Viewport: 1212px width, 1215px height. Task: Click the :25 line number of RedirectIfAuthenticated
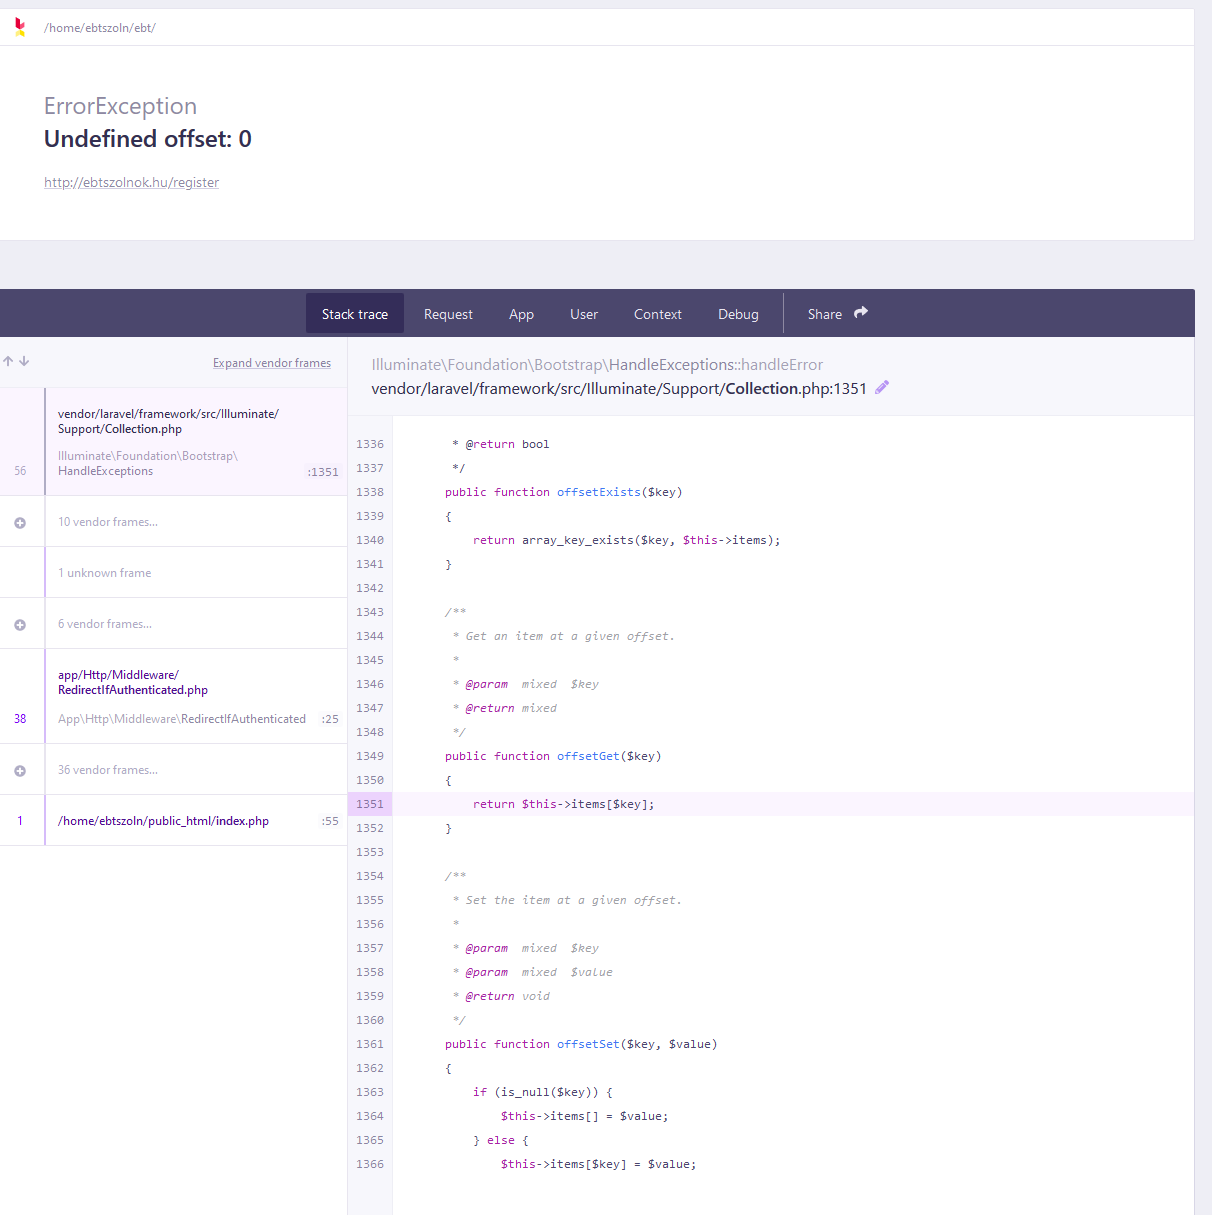pyautogui.click(x=330, y=719)
